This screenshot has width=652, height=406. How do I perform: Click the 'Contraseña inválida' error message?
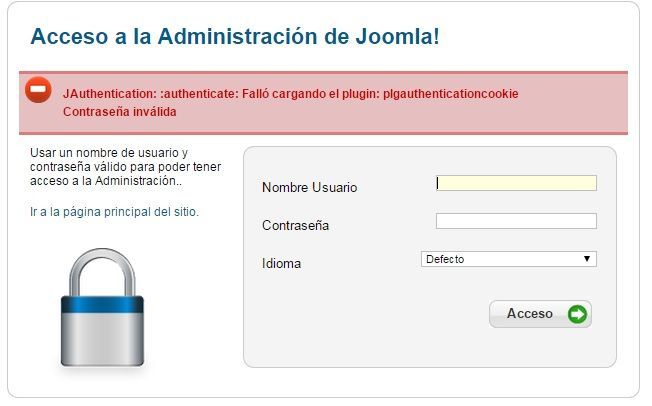(x=120, y=111)
